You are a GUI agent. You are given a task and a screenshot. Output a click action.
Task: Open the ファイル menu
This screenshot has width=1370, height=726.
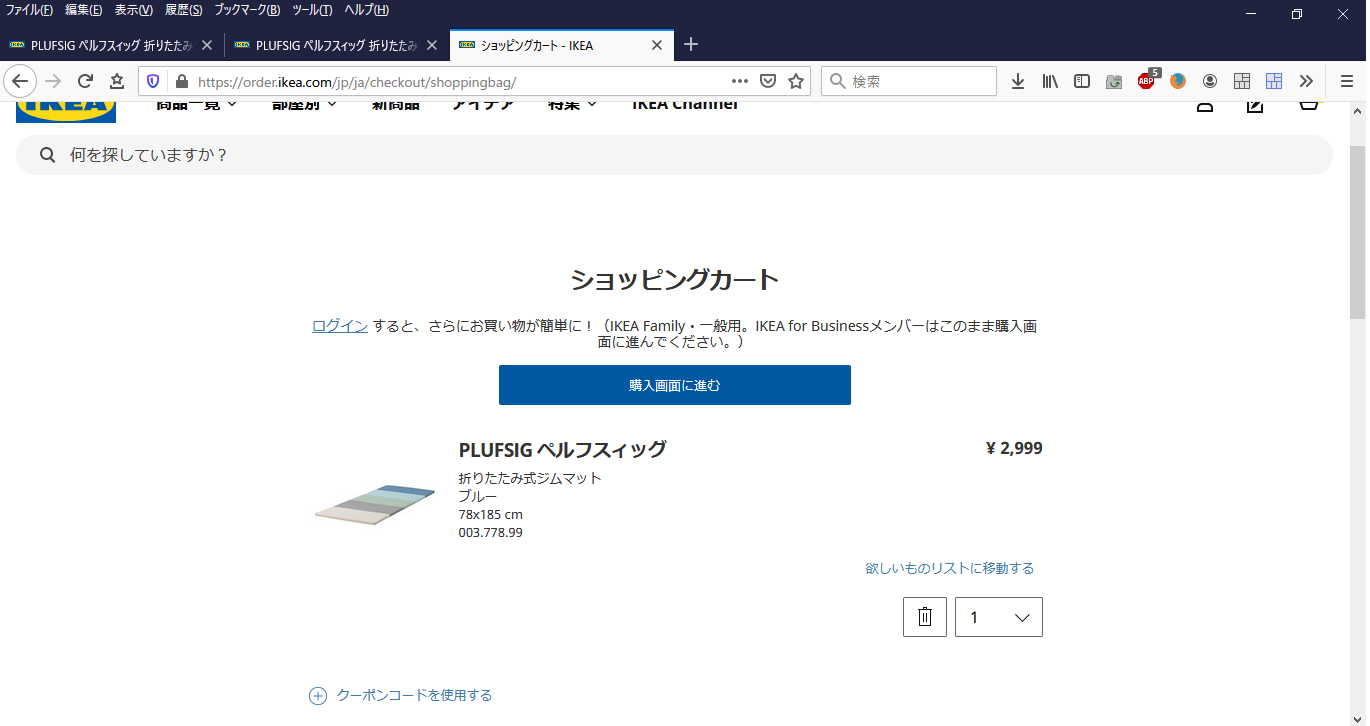(29, 10)
